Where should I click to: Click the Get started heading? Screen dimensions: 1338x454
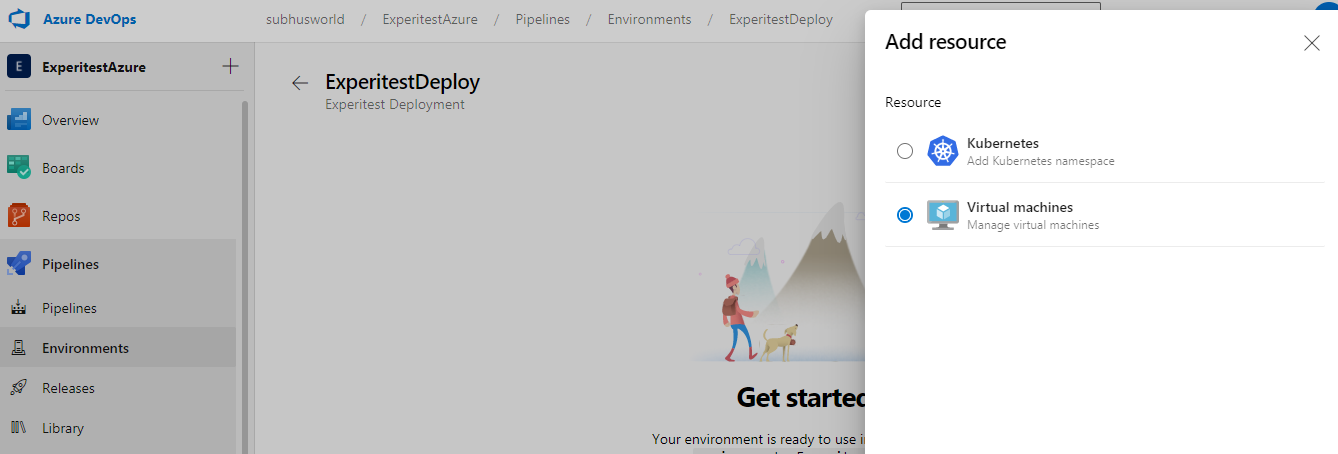click(x=800, y=398)
